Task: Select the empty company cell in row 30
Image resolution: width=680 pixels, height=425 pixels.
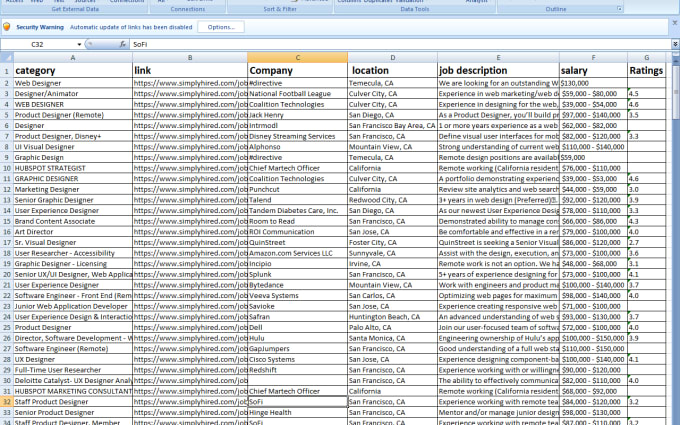Action: pos(298,381)
